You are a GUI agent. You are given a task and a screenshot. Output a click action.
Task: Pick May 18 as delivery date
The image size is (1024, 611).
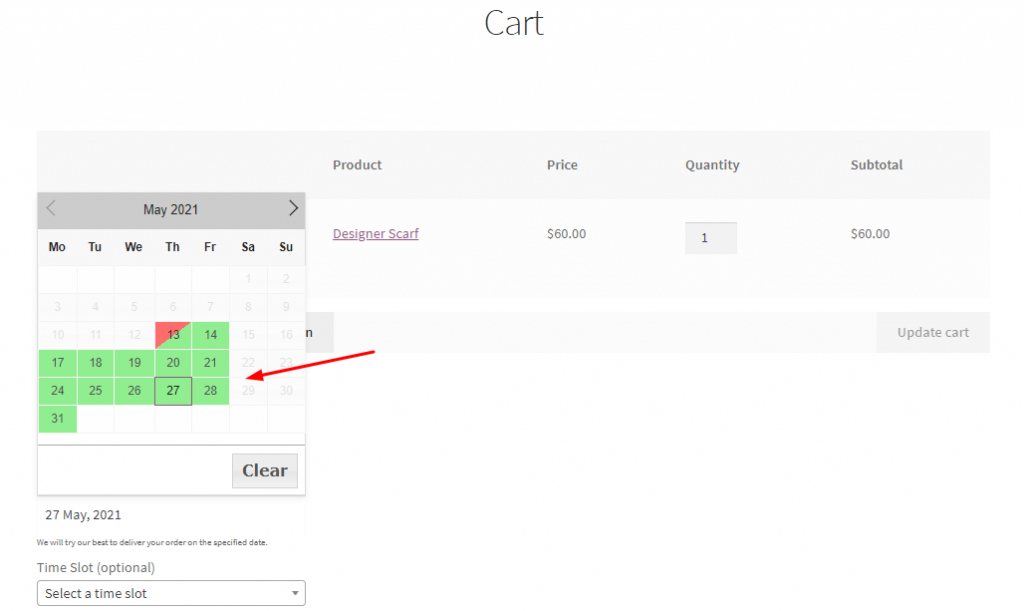coord(95,363)
